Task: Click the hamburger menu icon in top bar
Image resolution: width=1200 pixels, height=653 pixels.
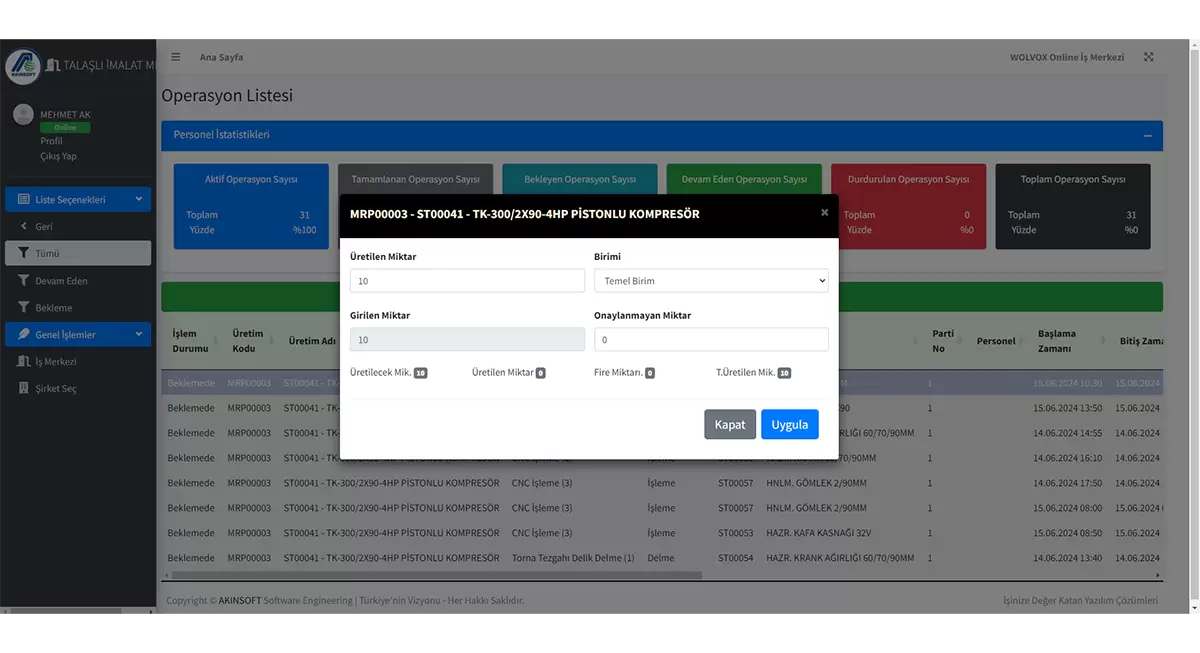Action: pos(176,57)
